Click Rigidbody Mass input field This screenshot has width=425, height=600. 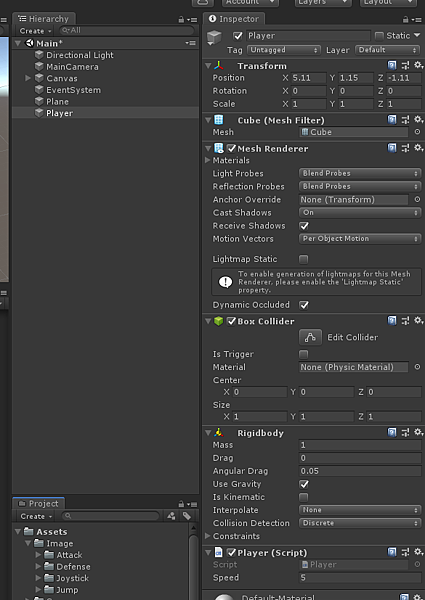coord(360,445)
